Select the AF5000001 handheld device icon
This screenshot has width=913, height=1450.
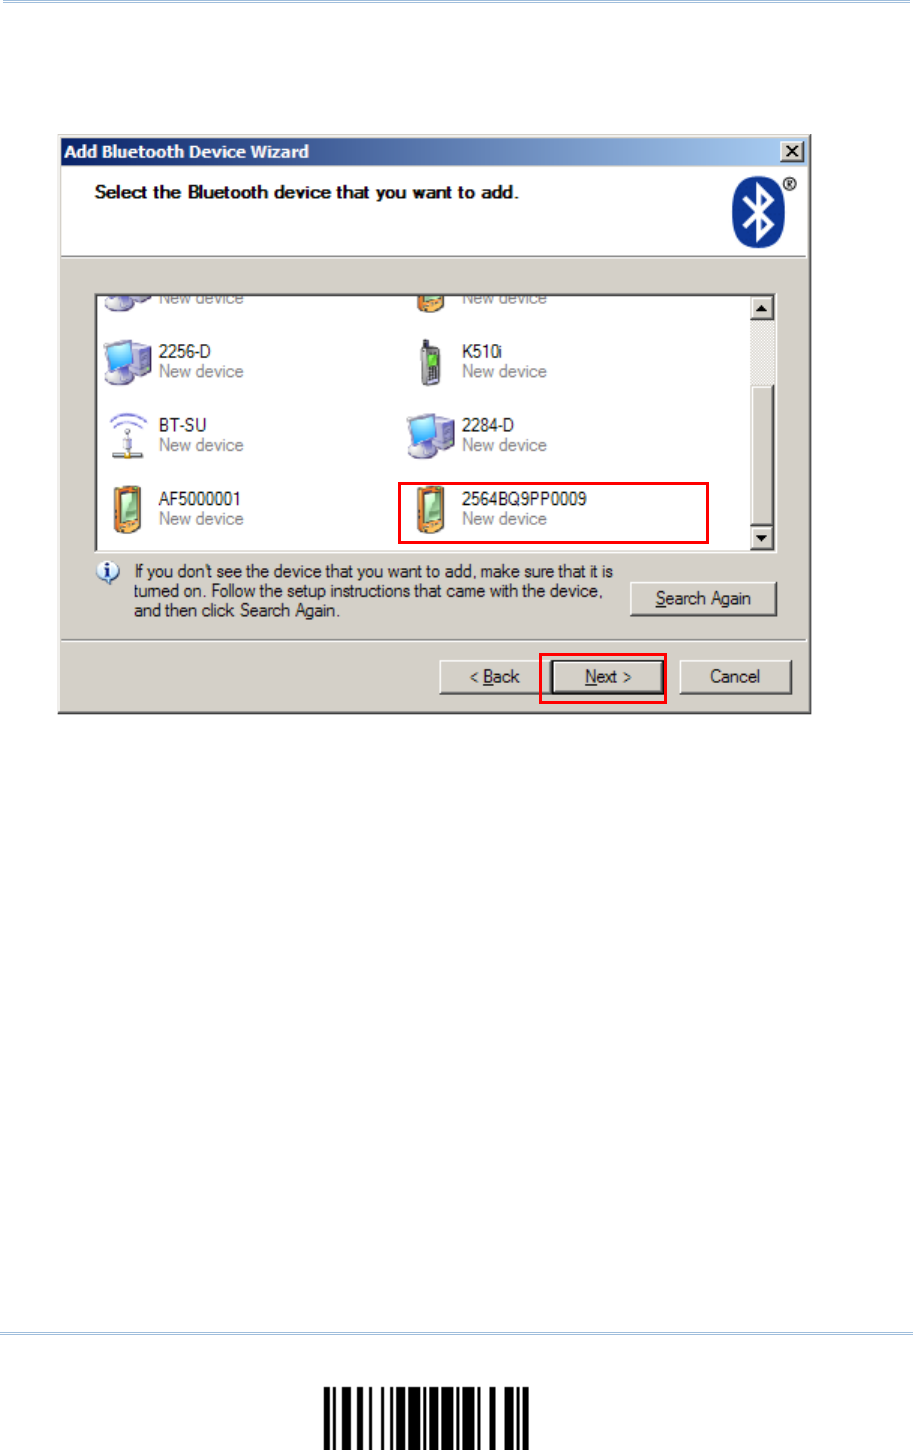[127, 509]
